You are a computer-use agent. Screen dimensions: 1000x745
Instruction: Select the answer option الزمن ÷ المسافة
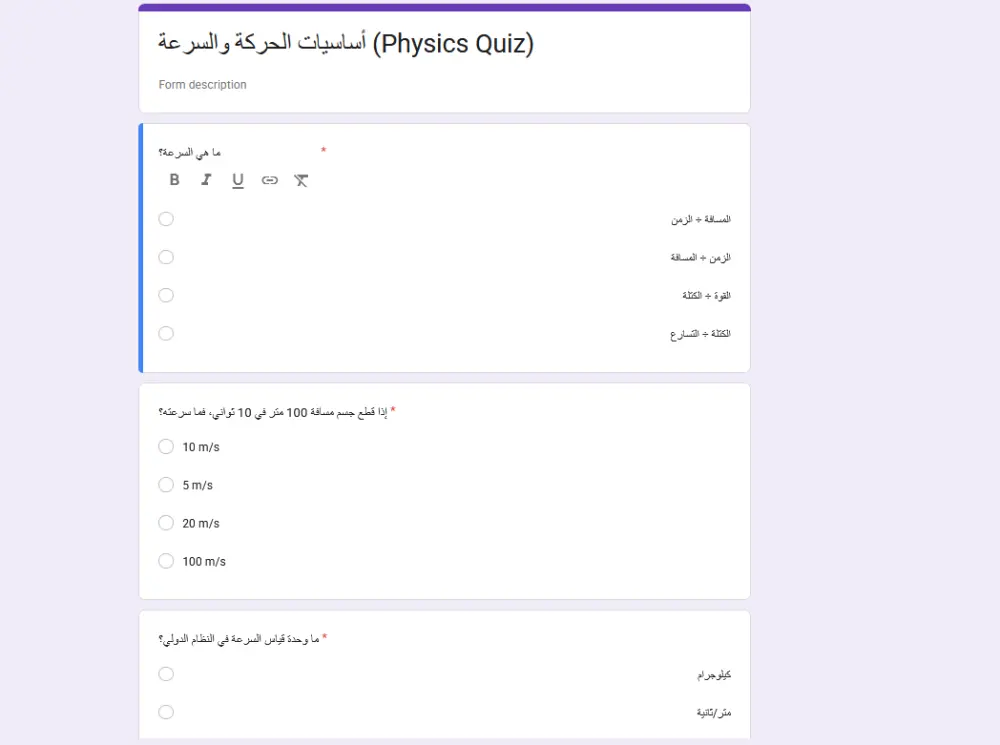click(x=166, y=257)
